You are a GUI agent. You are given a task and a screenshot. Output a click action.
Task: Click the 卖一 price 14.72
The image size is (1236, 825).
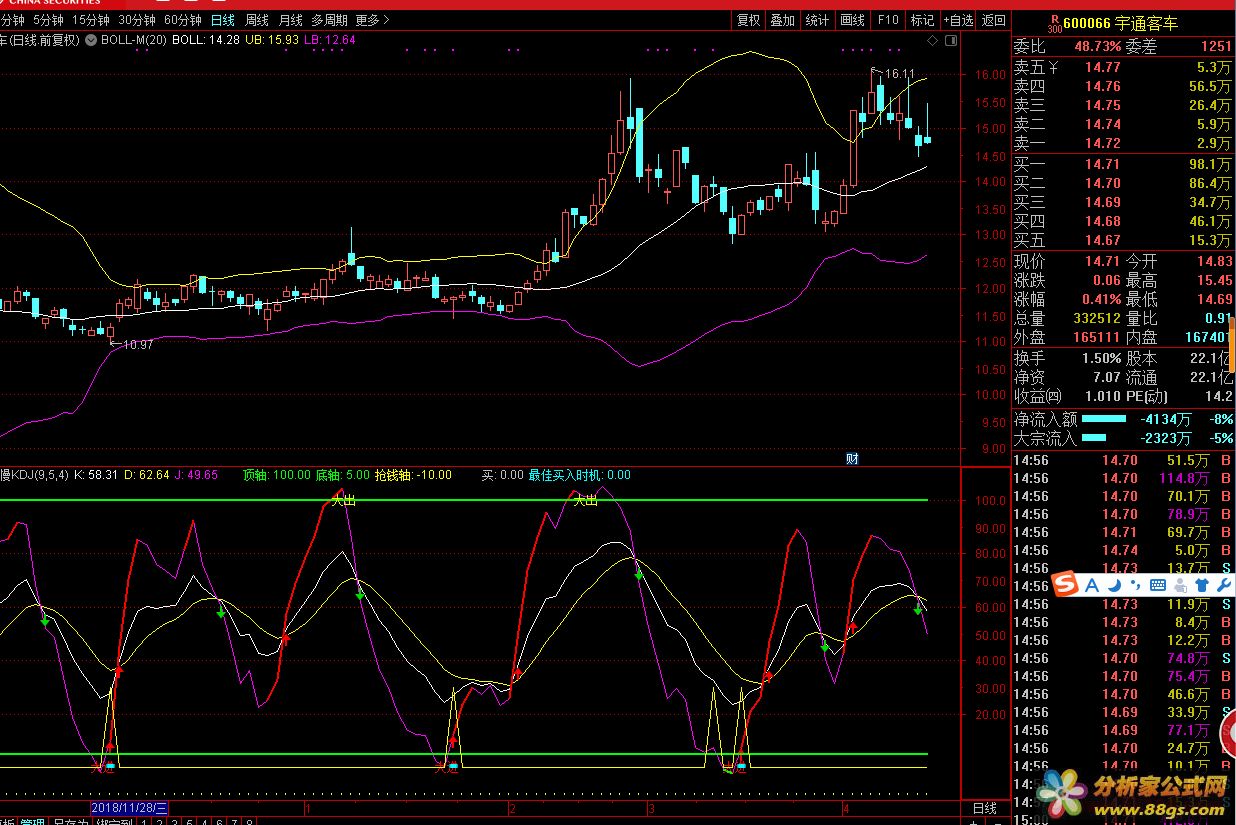click(x=1104, y=143)
